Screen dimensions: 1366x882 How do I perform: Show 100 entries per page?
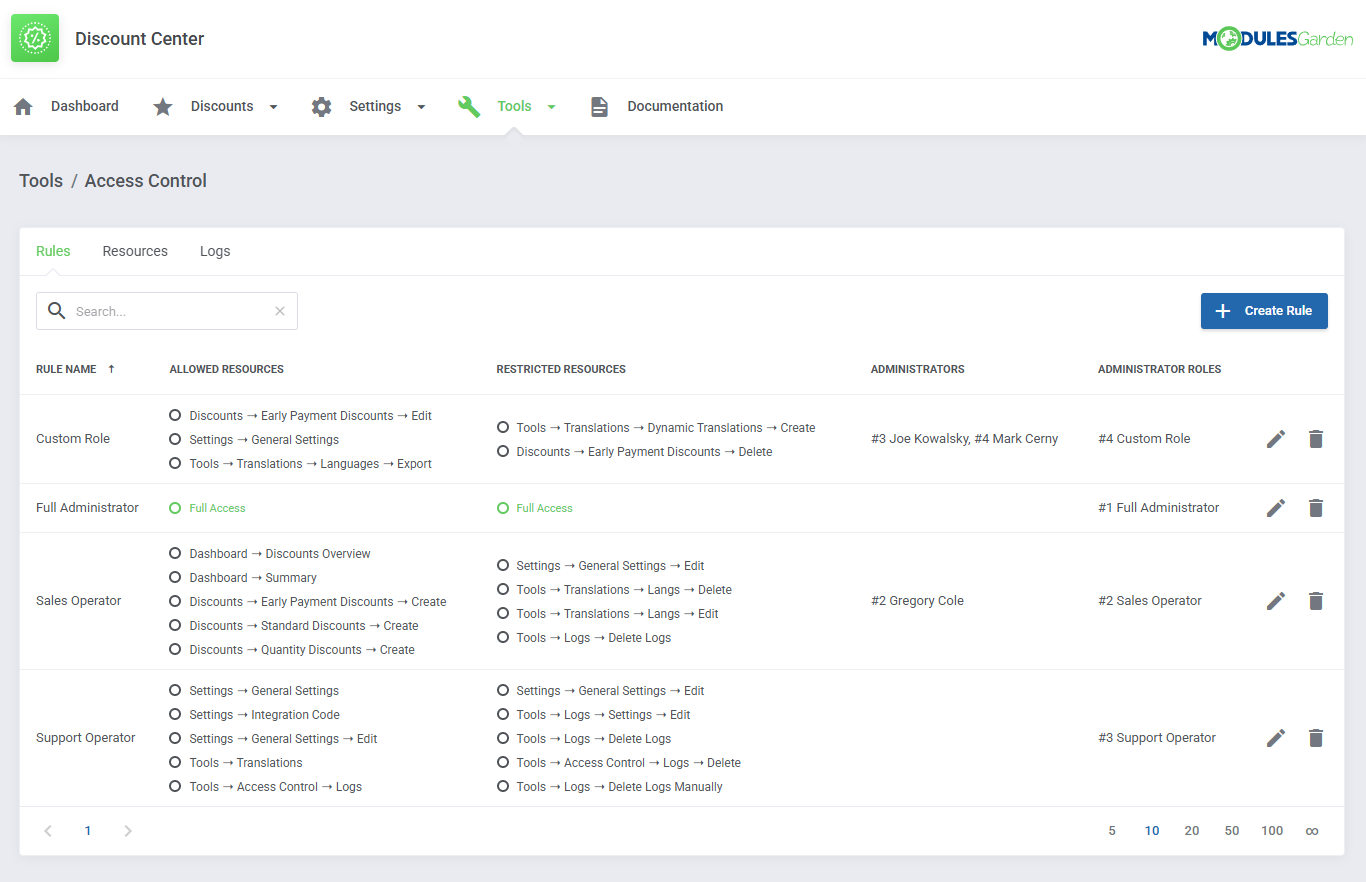tap(1272, 830)
